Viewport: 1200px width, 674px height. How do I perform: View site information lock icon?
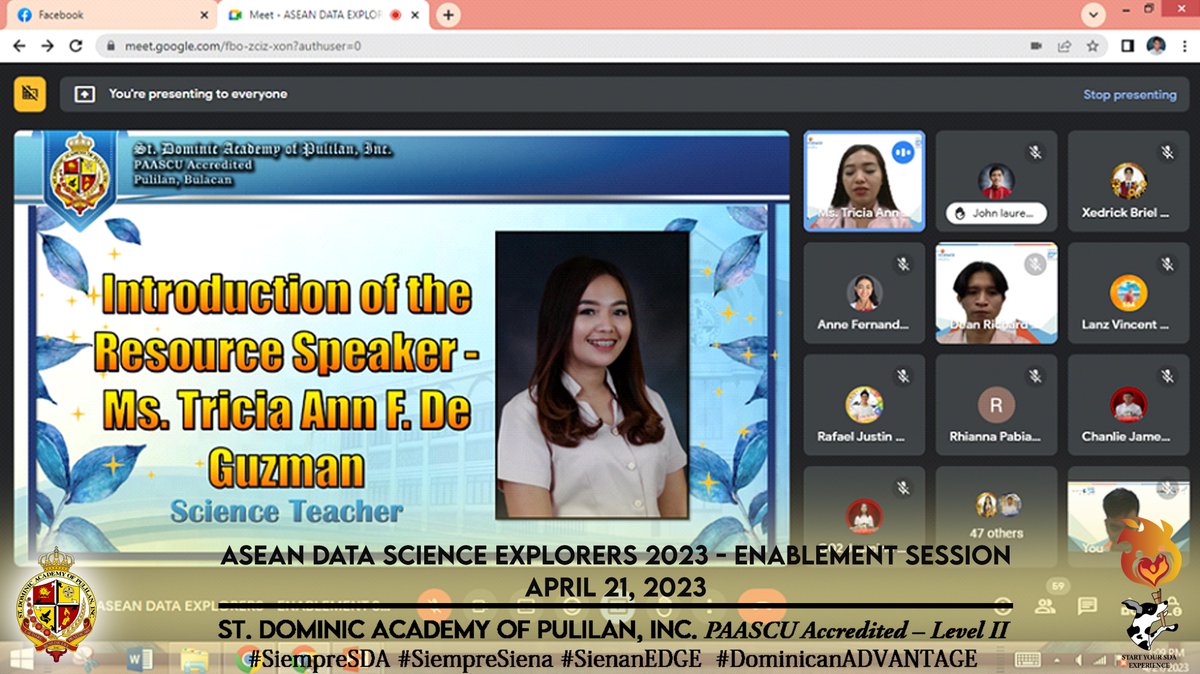[x=110, y=46]
